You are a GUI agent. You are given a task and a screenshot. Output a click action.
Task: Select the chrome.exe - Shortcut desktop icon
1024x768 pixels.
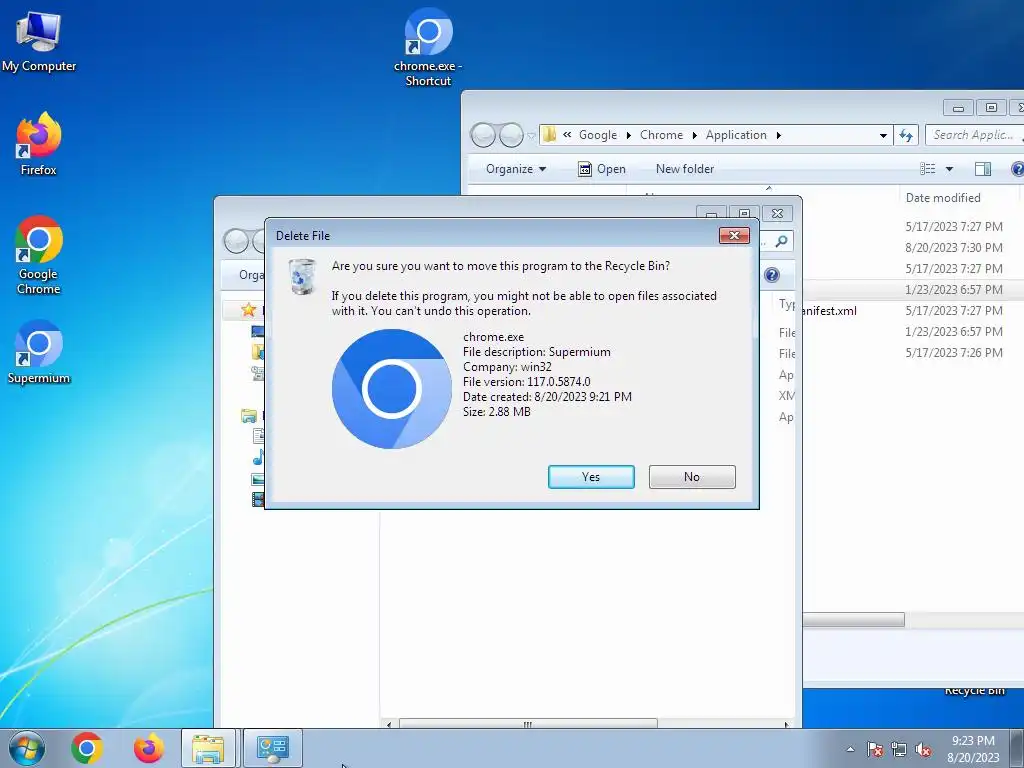coord(428,47)
